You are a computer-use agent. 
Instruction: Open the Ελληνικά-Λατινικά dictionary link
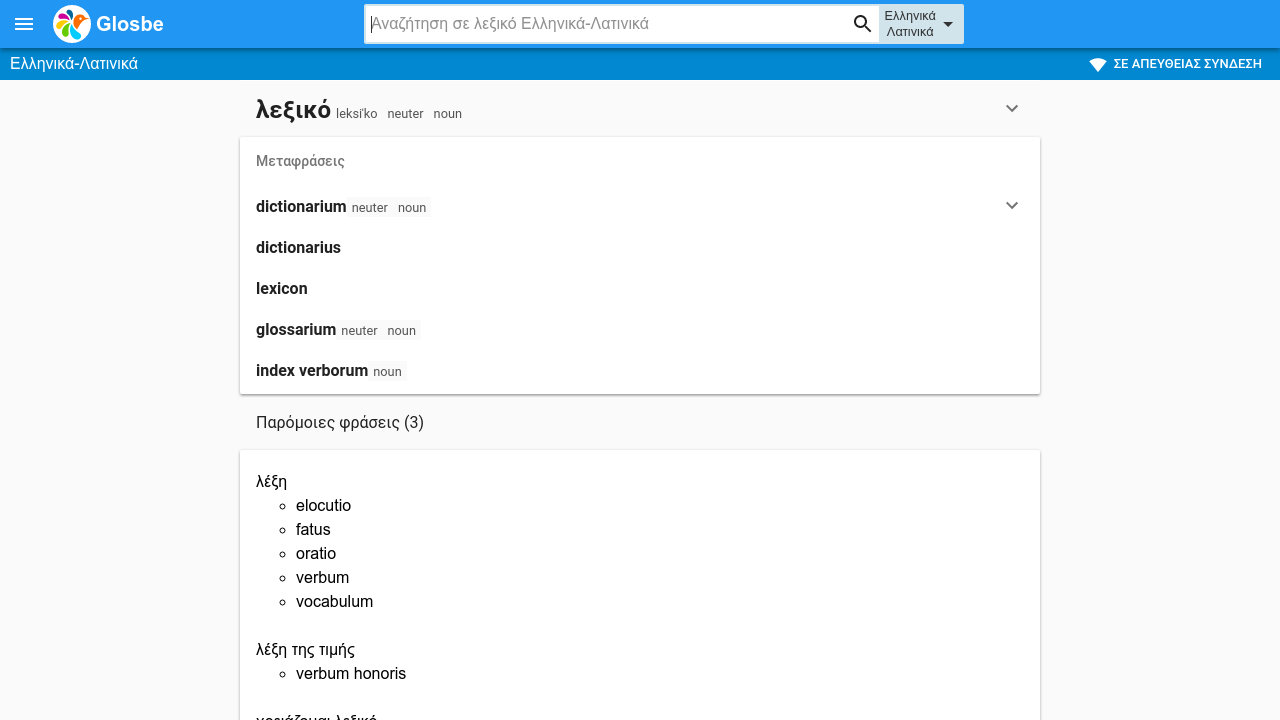tap(74, 64)
